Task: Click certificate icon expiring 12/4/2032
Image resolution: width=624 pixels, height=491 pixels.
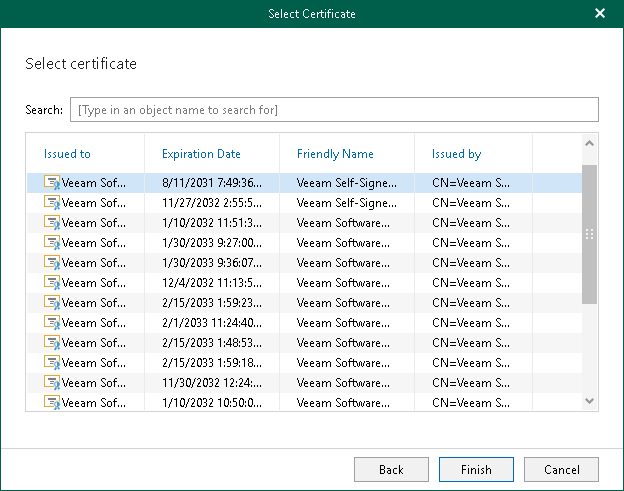Action: [x=51, y=283]
